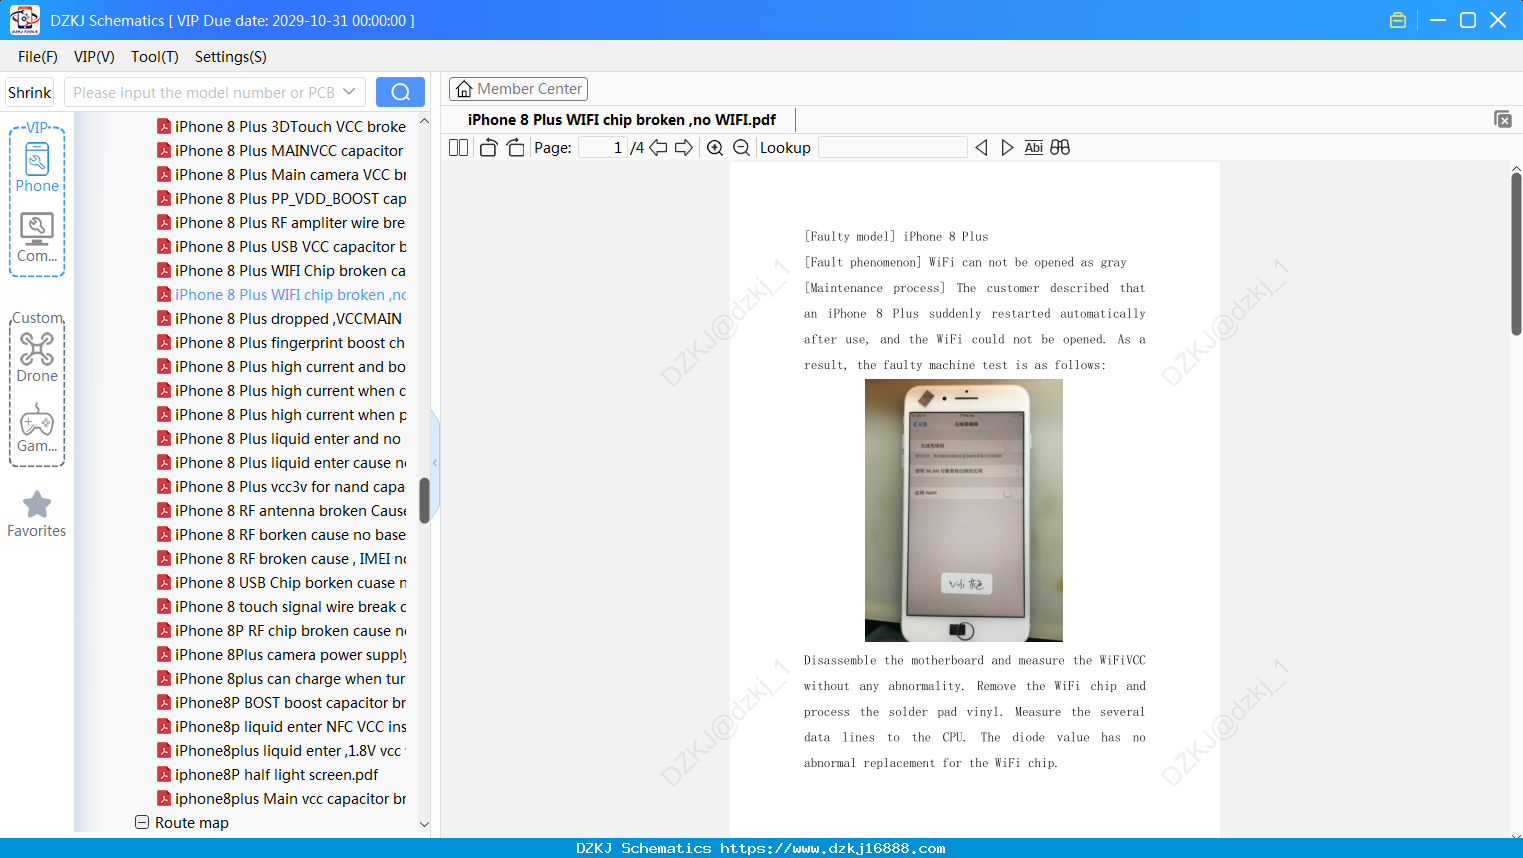The width and height of the screenshot is (1523, 858).
Task: Select the Drone category icon
Action: [x=37, y=357]
